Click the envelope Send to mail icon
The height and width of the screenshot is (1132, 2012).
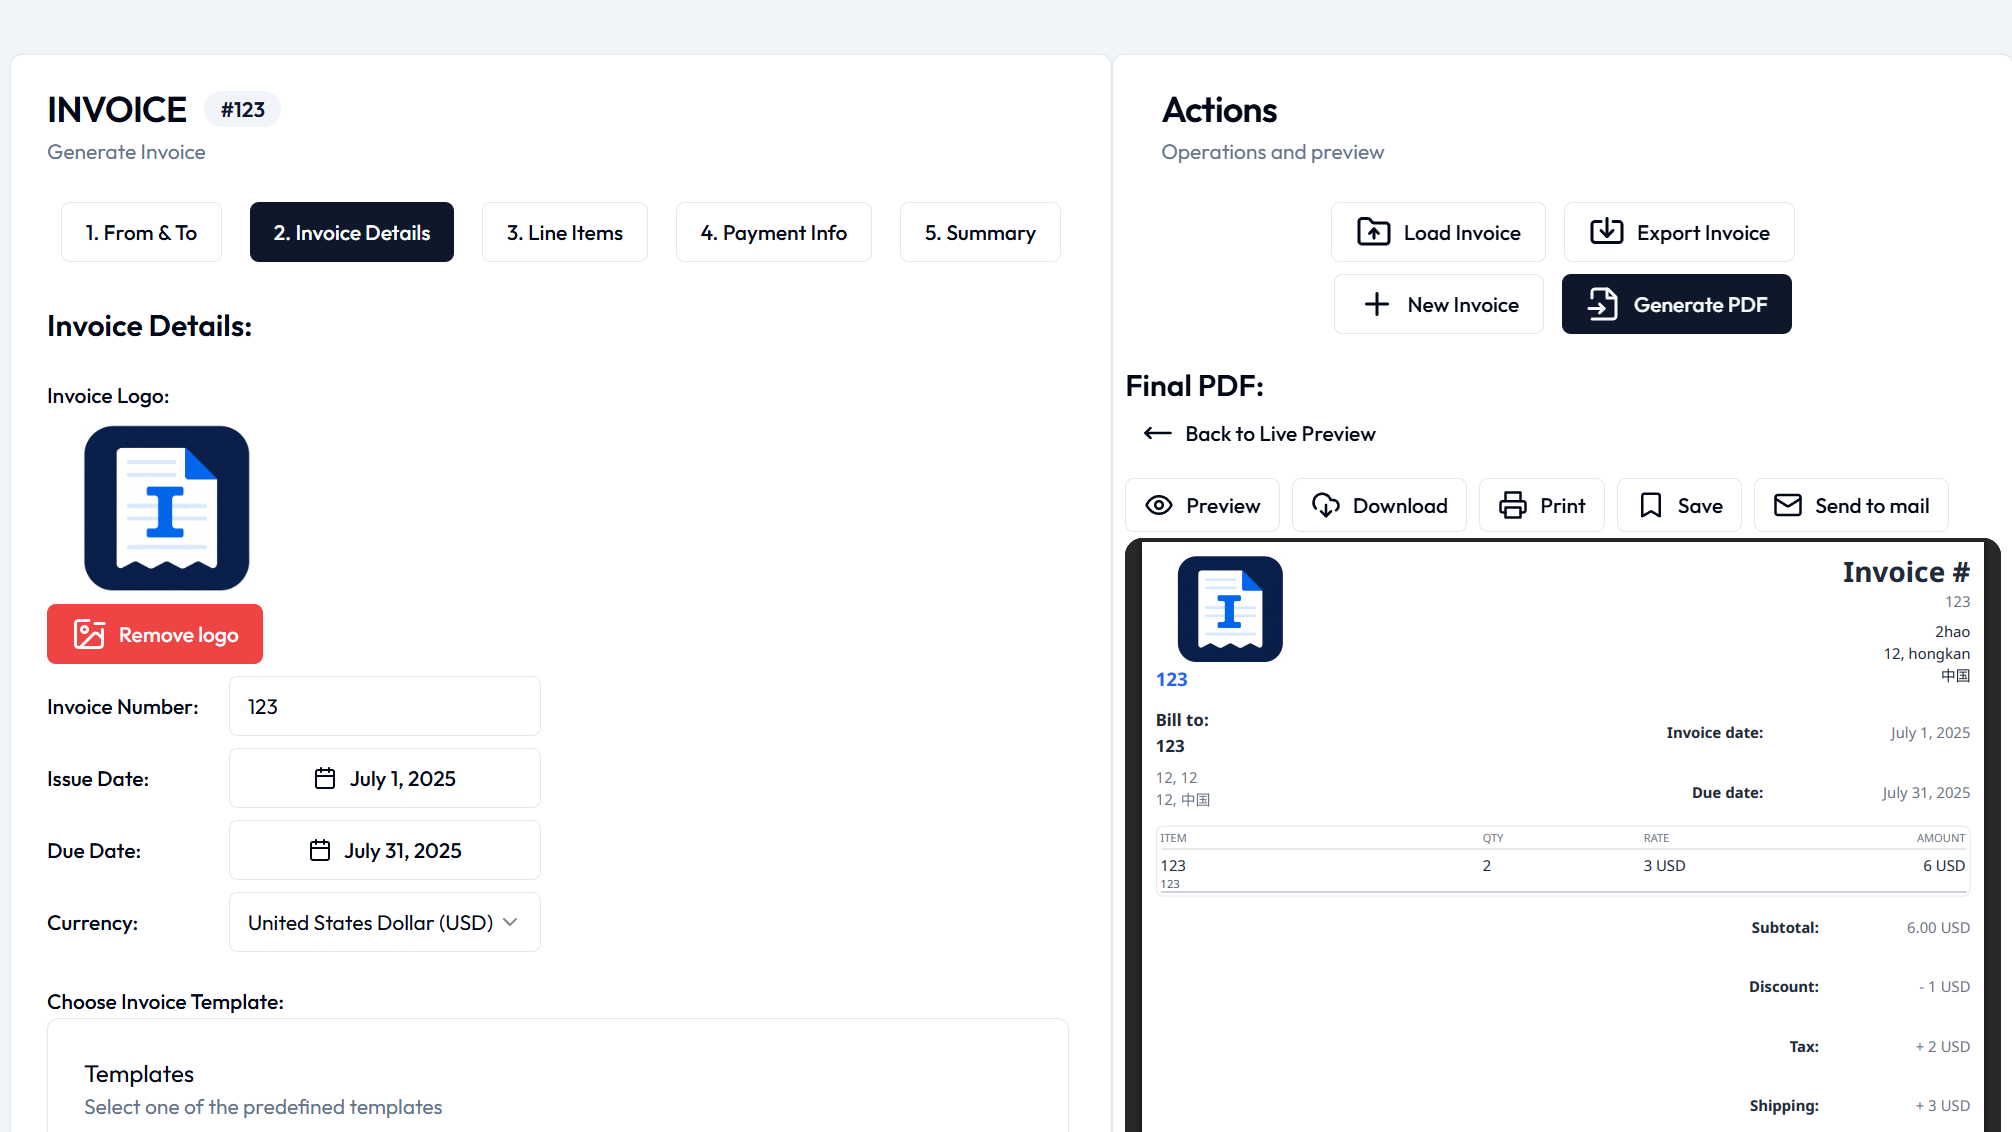coord(1787,505)
